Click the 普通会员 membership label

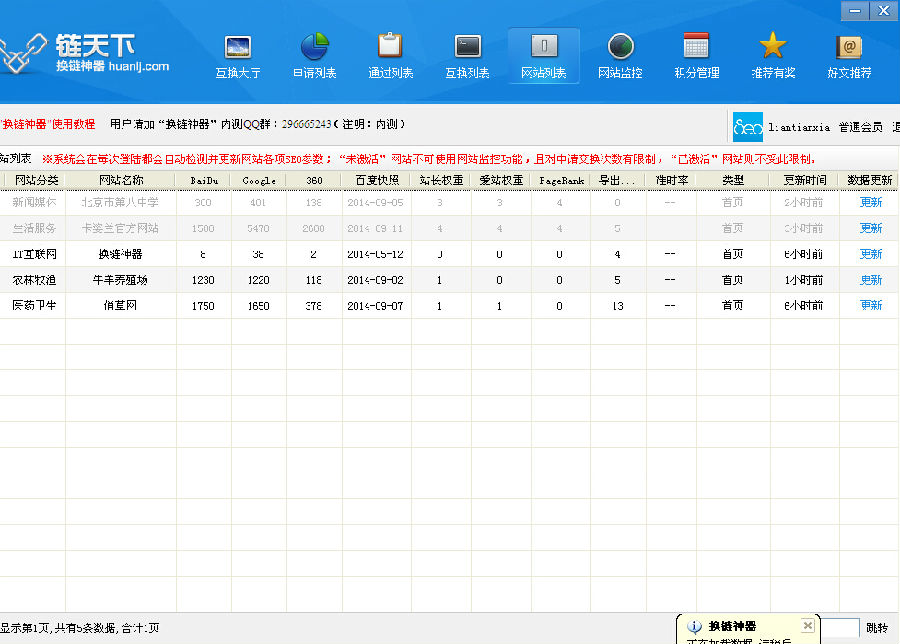point(860,127)
